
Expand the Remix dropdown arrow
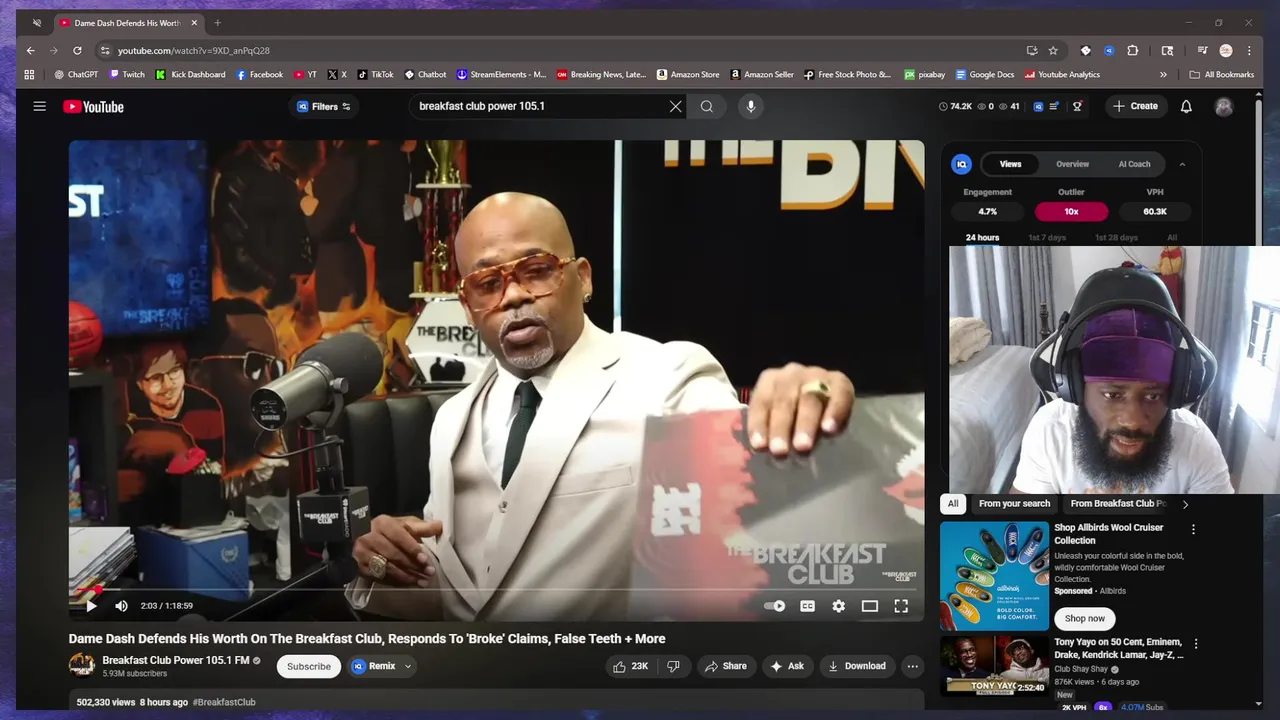tap(408, 666)
